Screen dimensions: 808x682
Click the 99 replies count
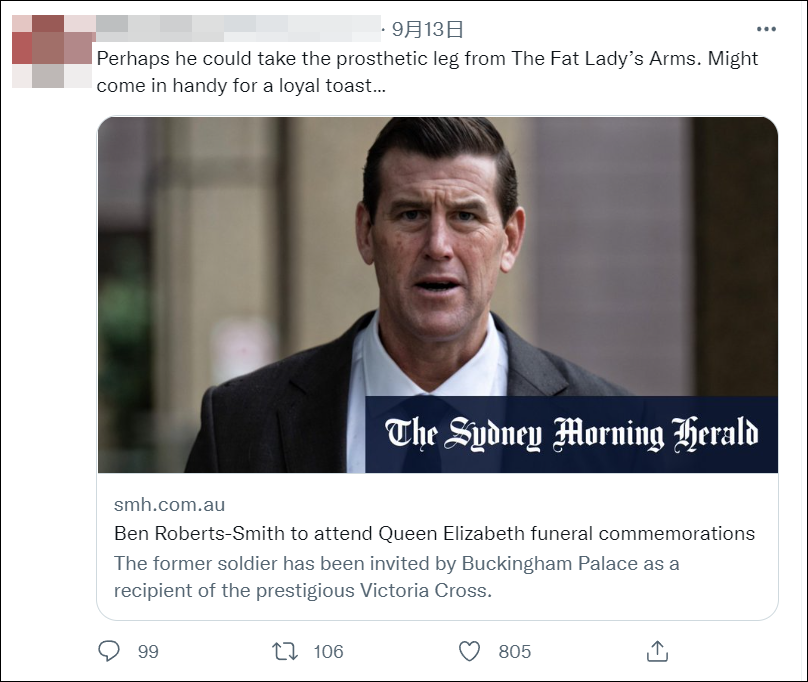[148, 652]
